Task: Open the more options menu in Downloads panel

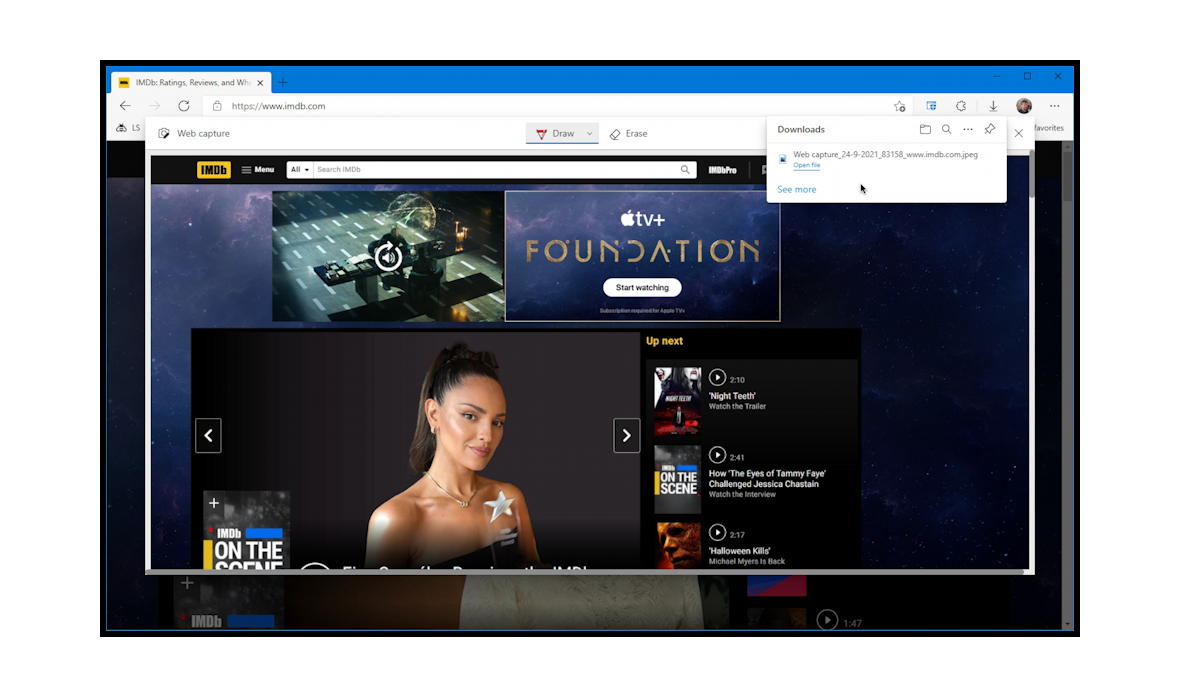Action: 968,129
